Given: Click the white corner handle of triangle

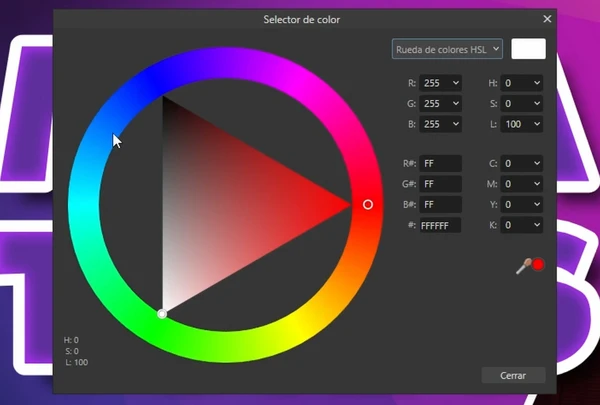Looking at the screenshot, I should point(162,314).
